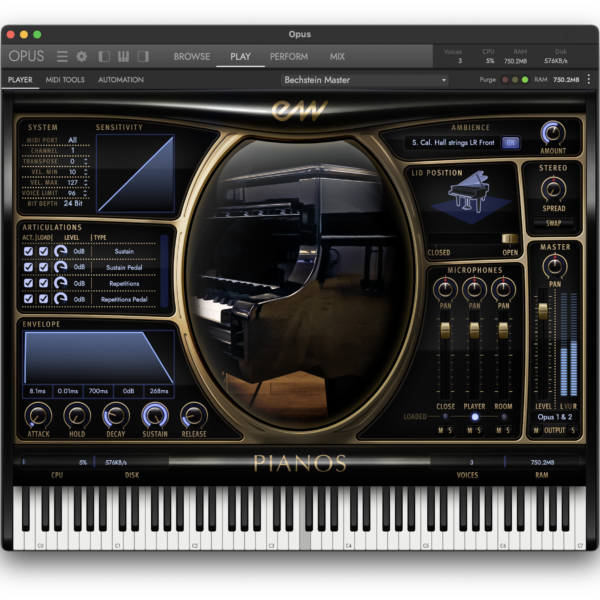Click the Vel. Min stepper arrows
The image size is (600, 600).
coord(85,172)
